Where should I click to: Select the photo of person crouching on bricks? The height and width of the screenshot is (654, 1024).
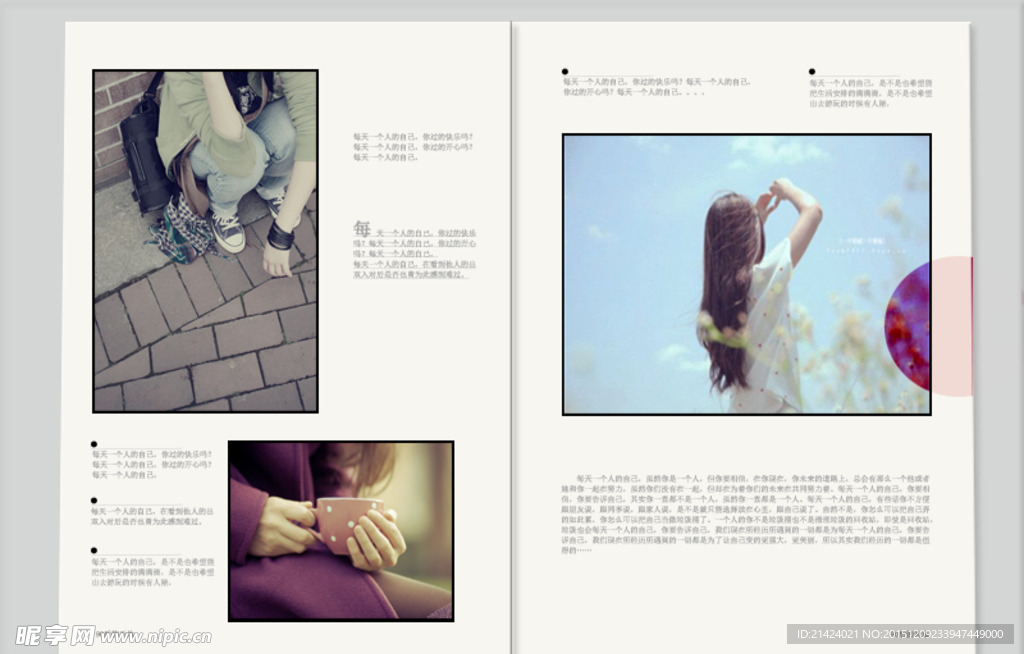205,241
